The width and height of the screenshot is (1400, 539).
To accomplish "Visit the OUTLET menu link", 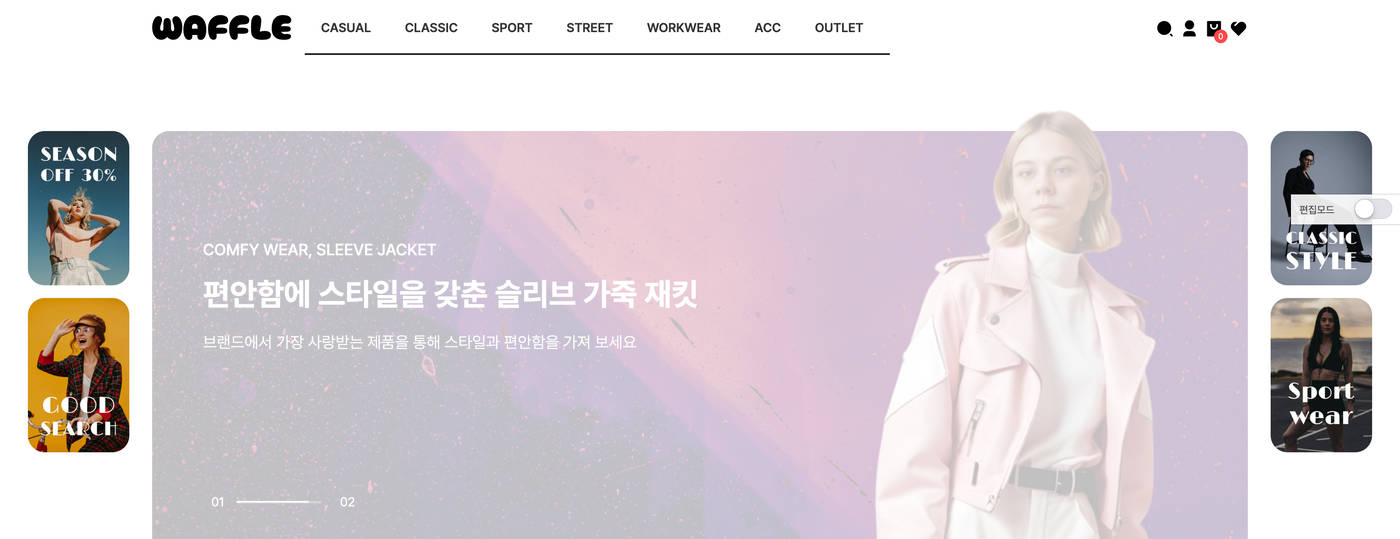I will (839, 28).
